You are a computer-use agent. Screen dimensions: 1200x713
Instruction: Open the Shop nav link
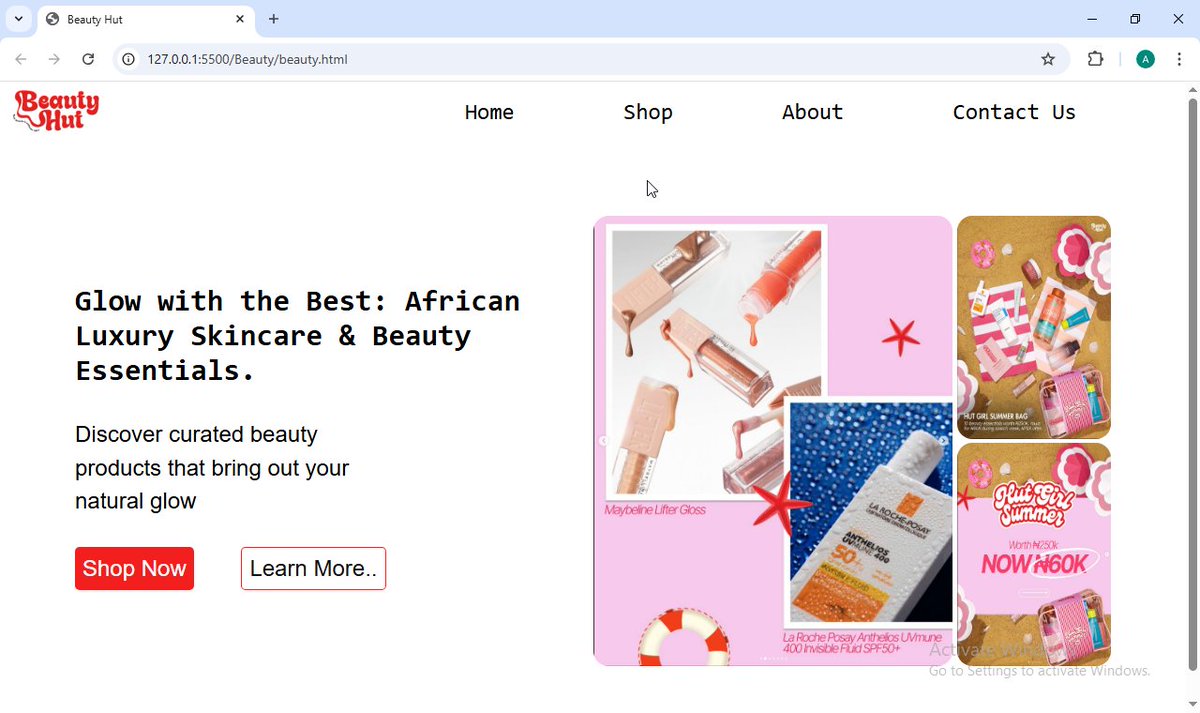click(x=648, y=112)
